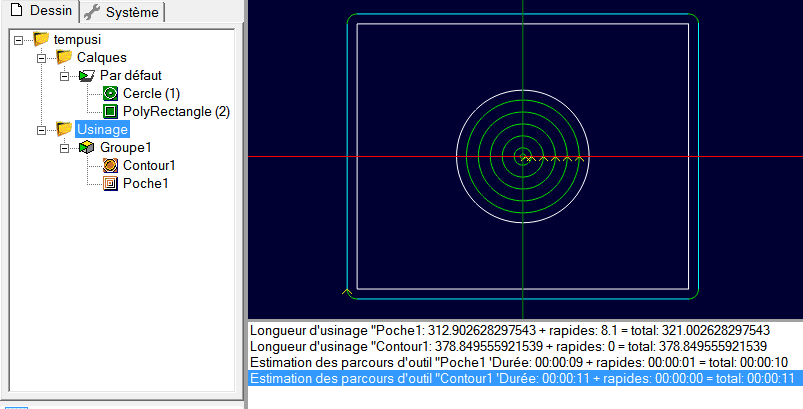803x409 pixels.
Task: Select Cercle (1) in the tree
Action: pos(152,94)
